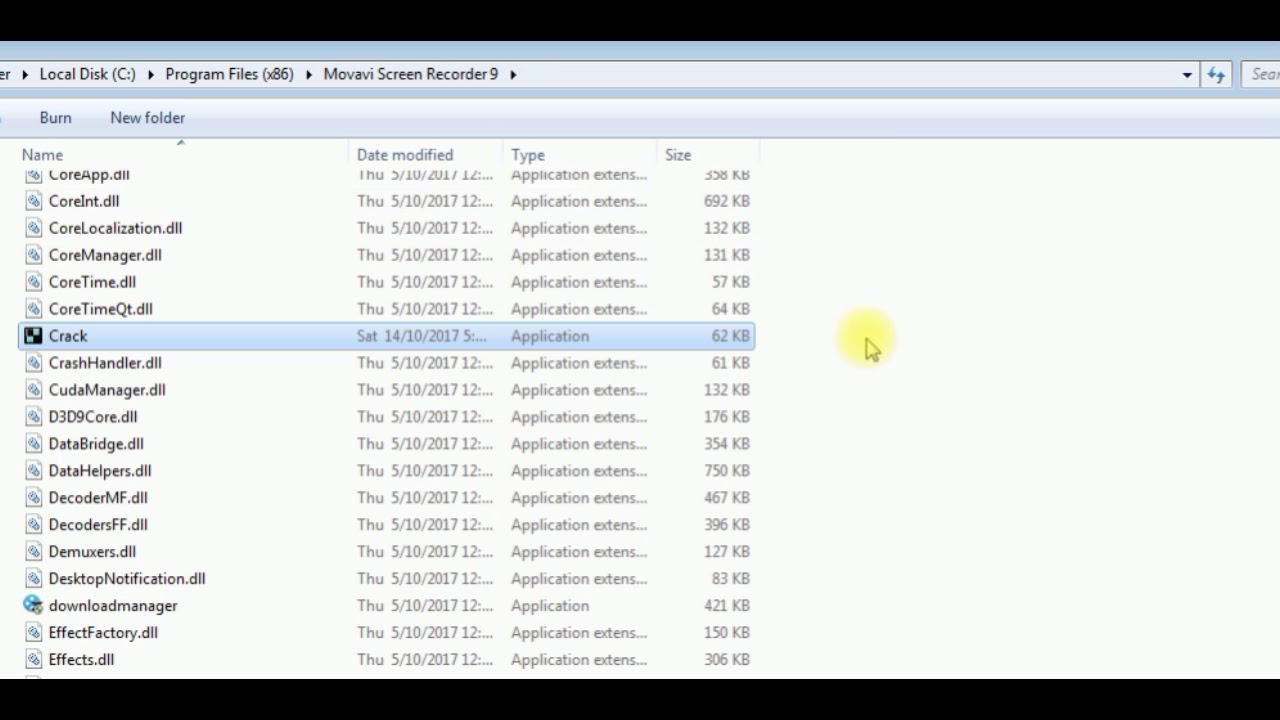Click the 692 KB size of CoreInt.dll
This screenshot has width=1280, height=720.
727,201
